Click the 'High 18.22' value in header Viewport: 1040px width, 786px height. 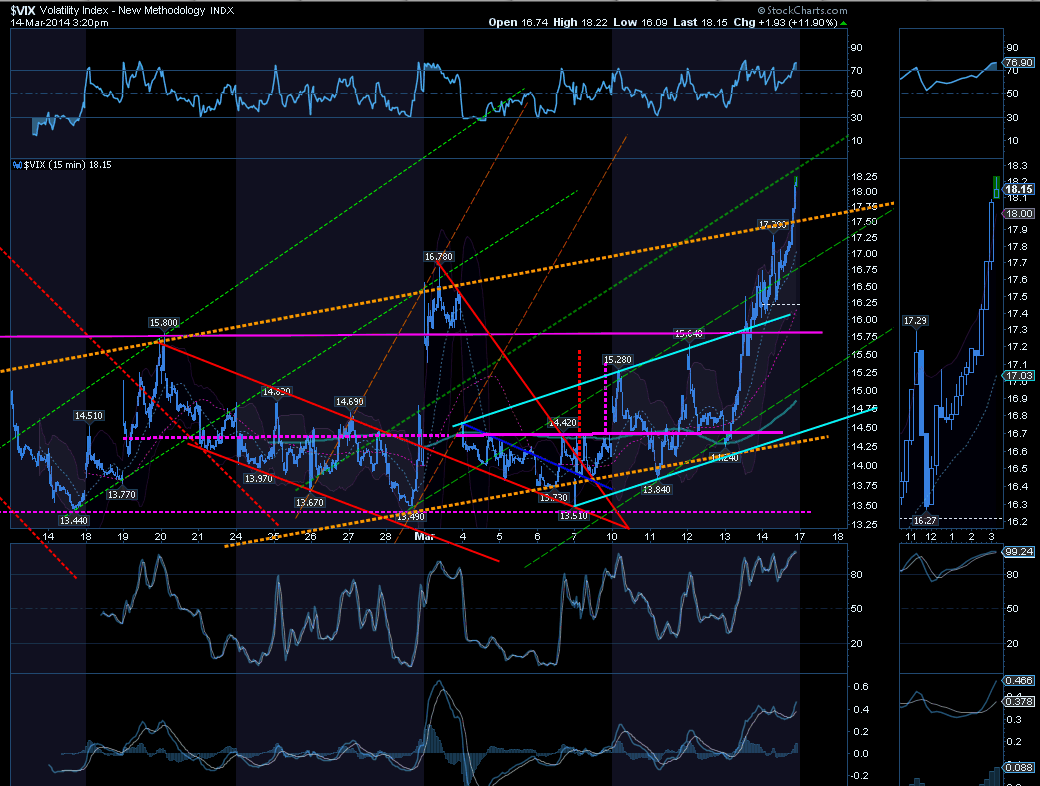point(580,23)
